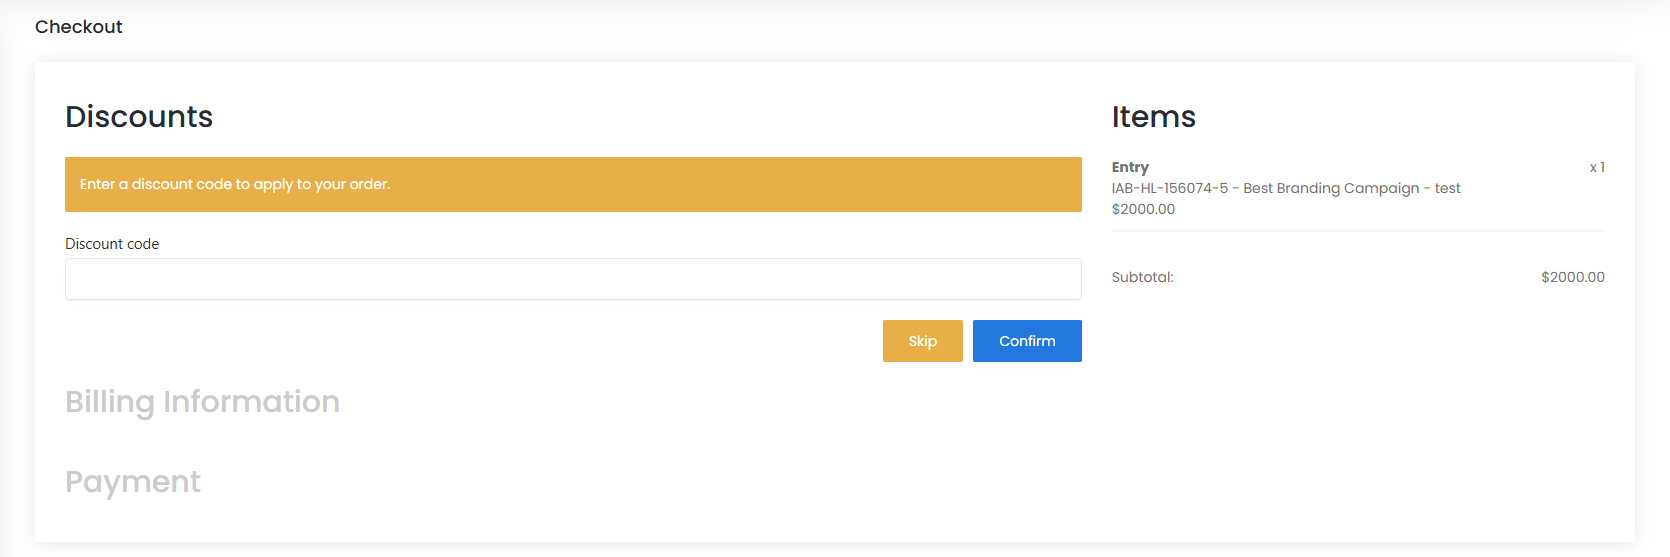Click the x1 item quantity

tap(1597, 167)
